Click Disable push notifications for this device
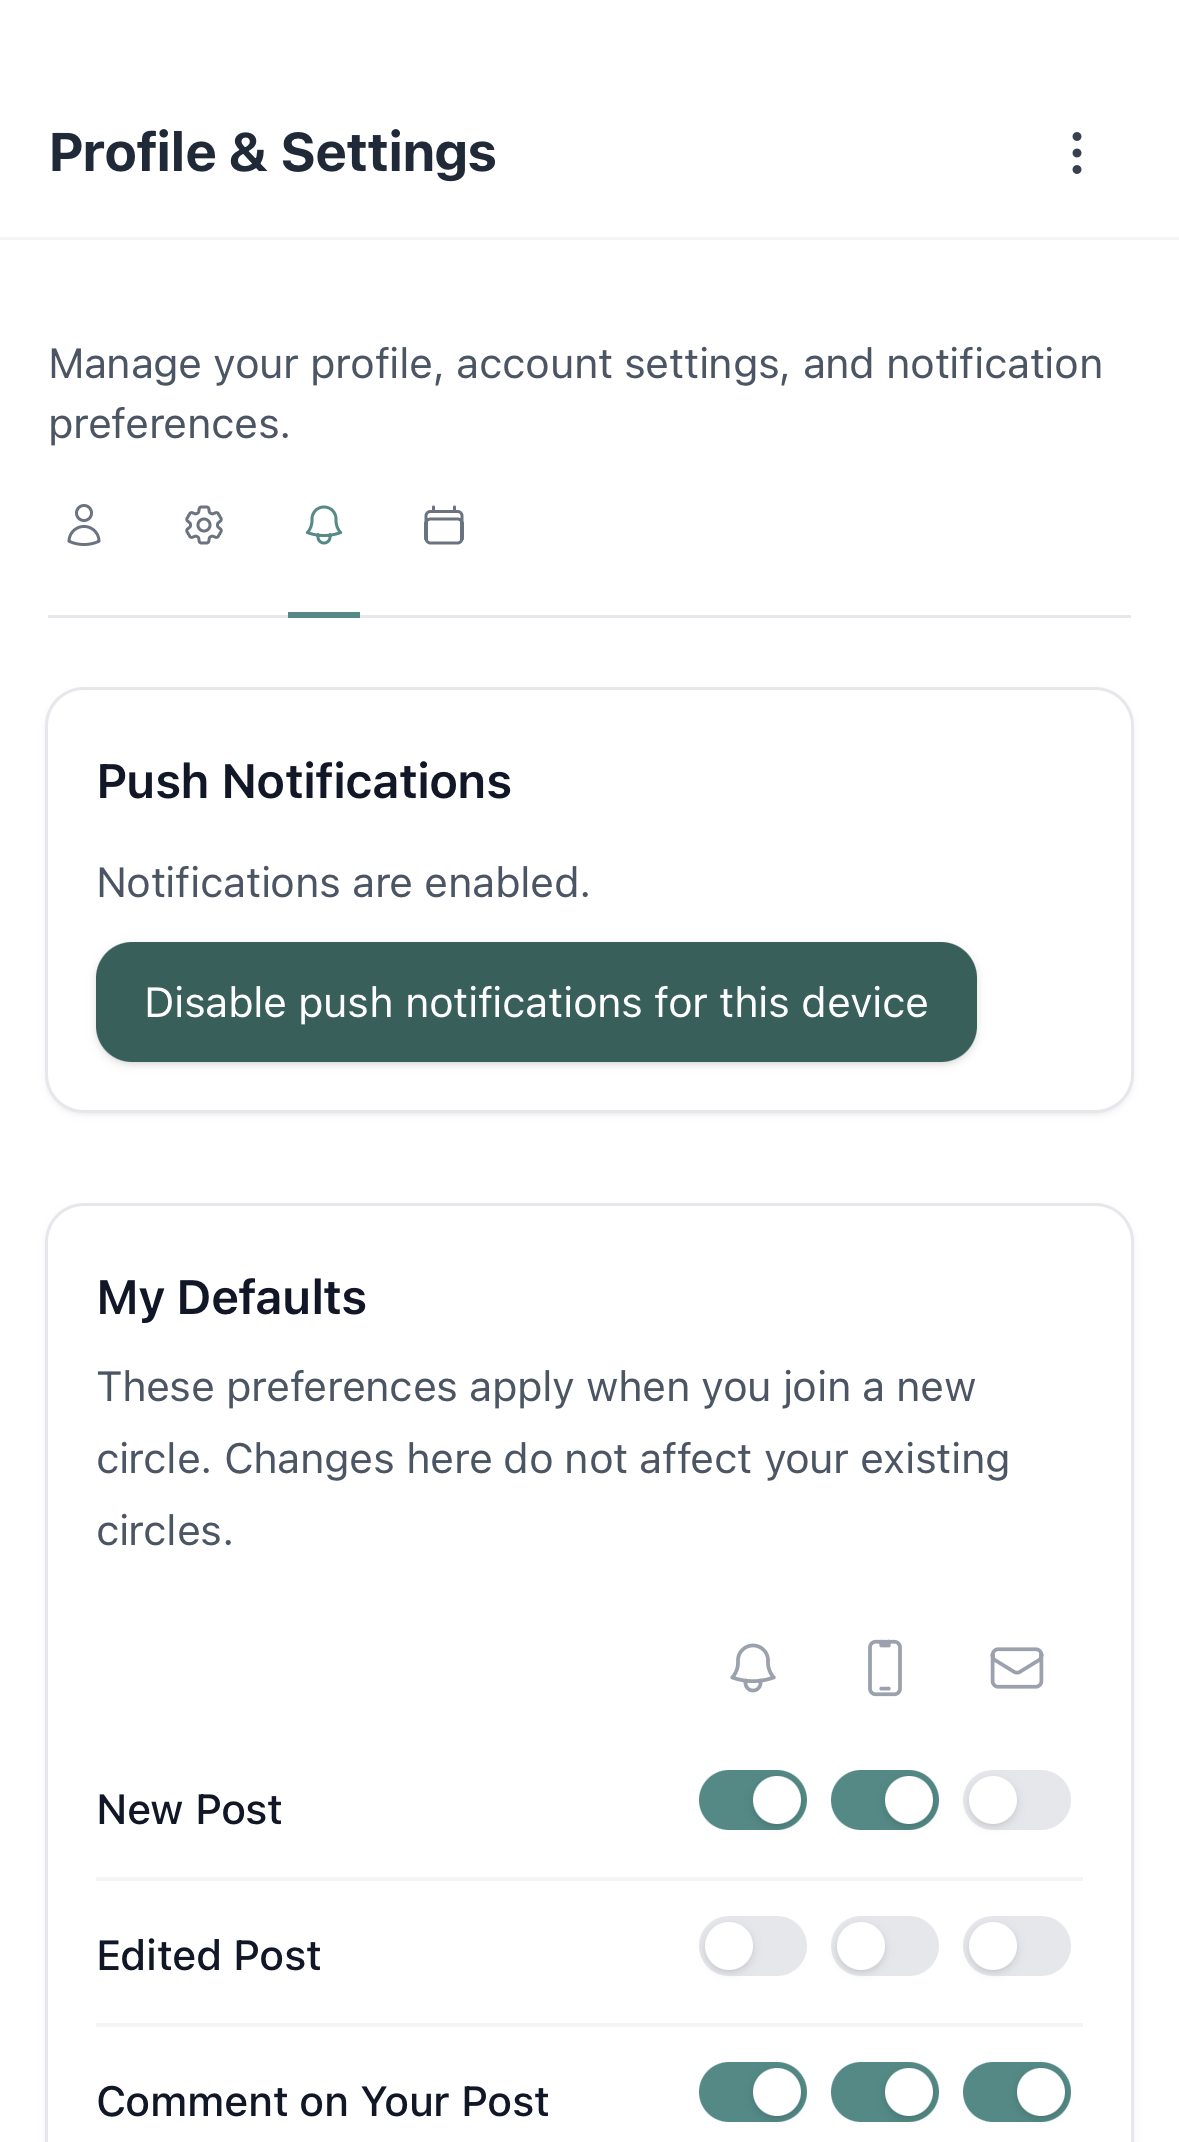1179x2142 pixels. point(536,1001)
